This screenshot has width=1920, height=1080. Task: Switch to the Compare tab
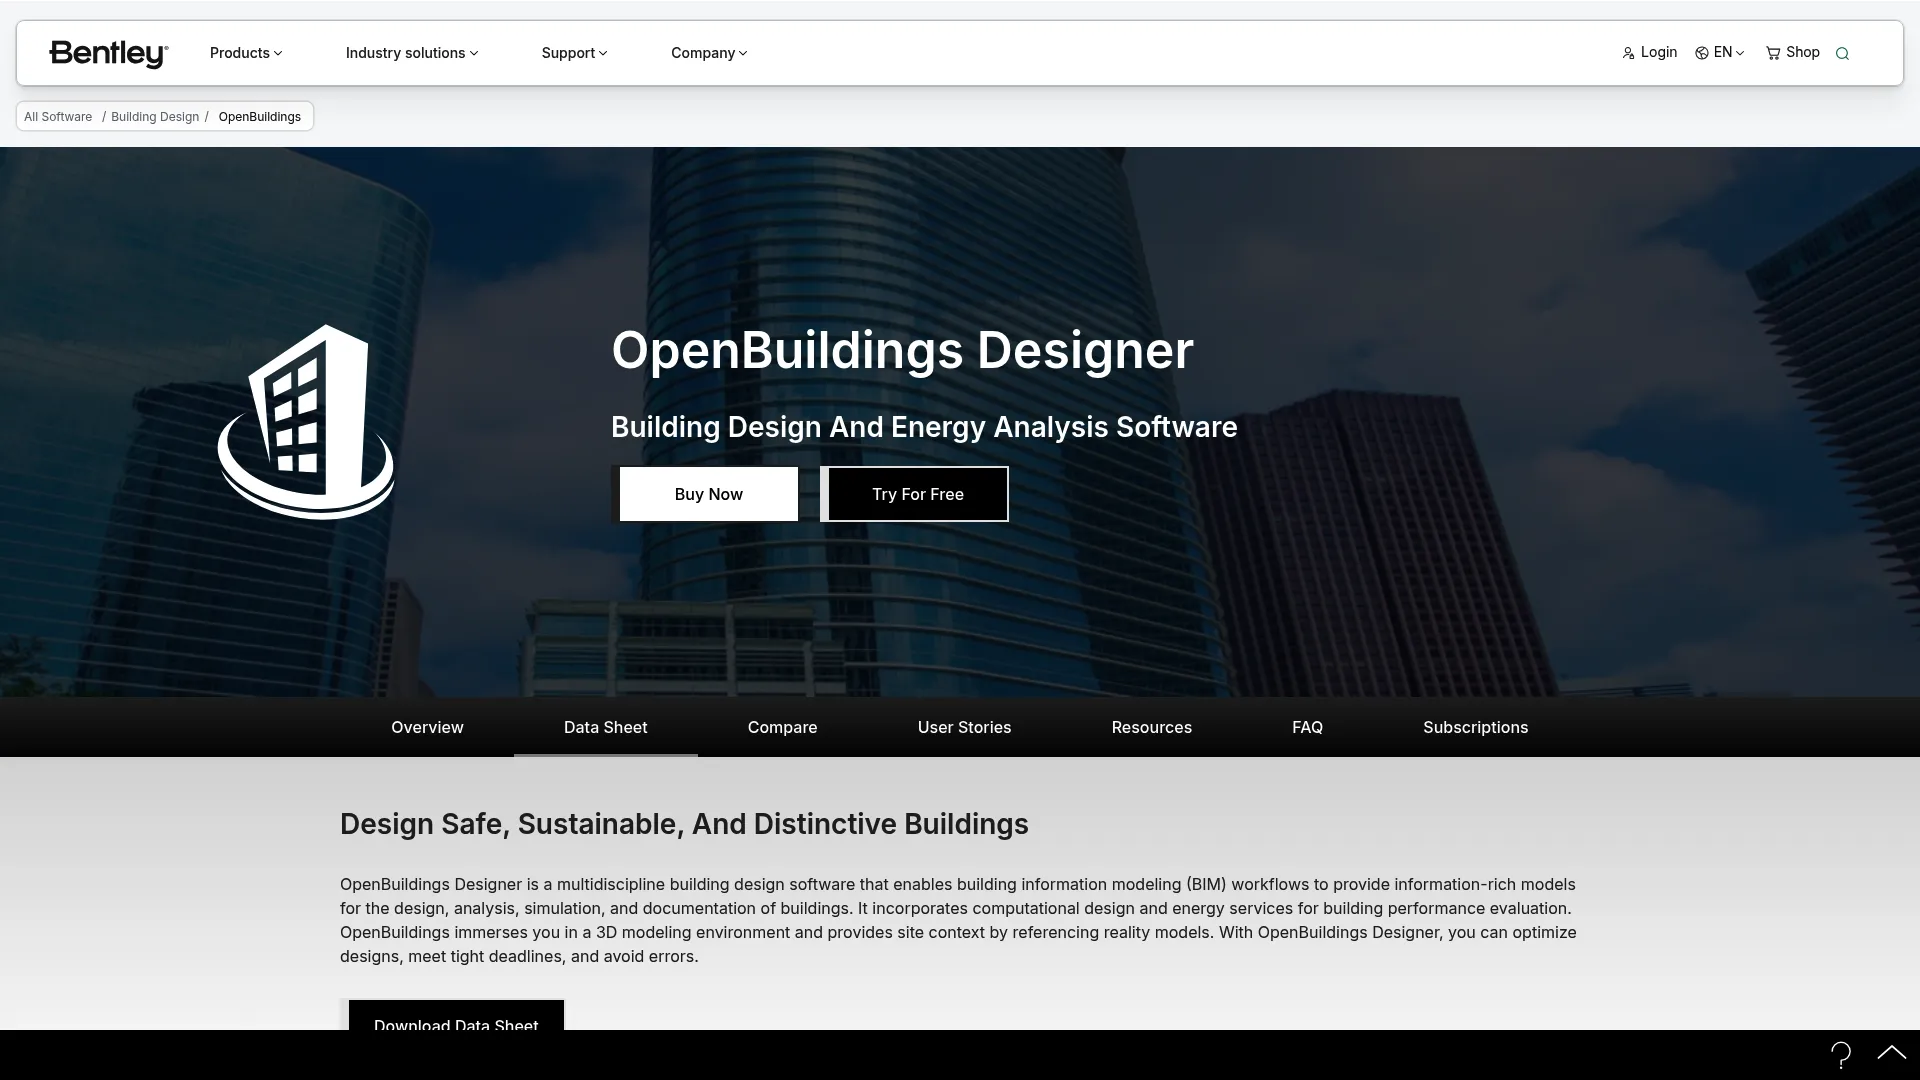(x=783, y=727)
